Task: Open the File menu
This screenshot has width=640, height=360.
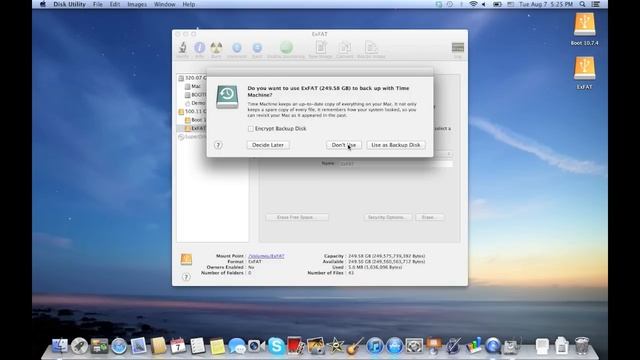Action: coord(98,4)
